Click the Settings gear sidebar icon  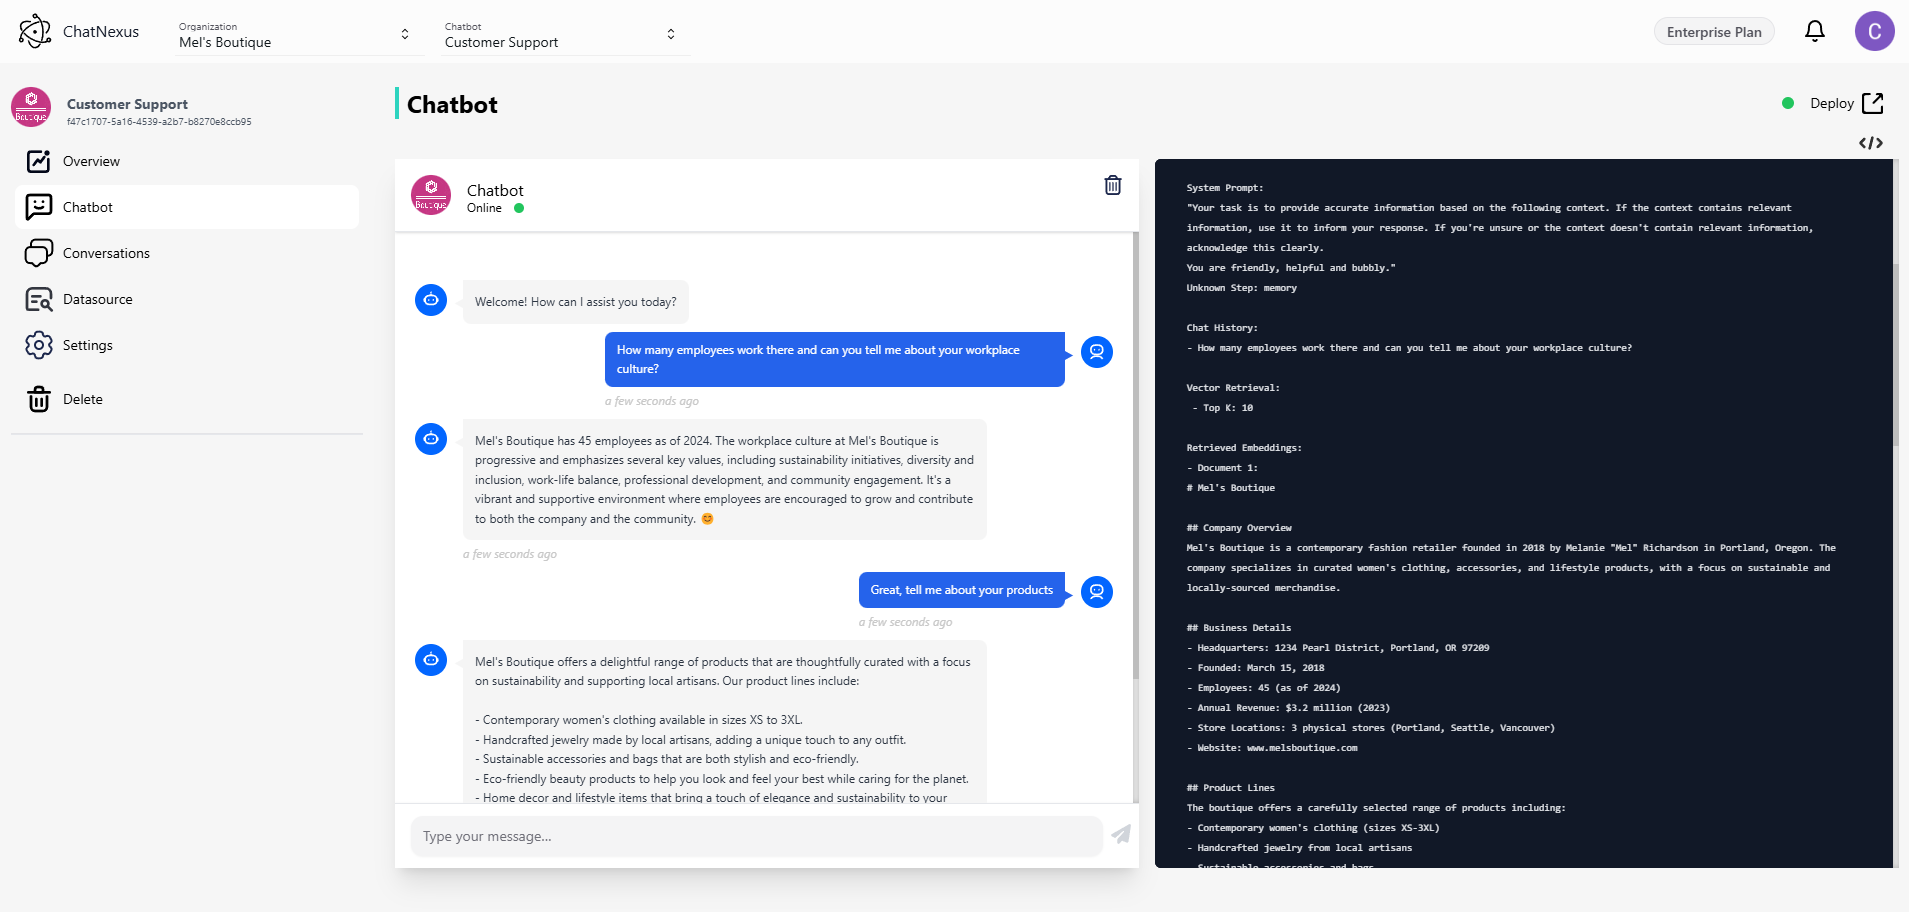point(39,345)
